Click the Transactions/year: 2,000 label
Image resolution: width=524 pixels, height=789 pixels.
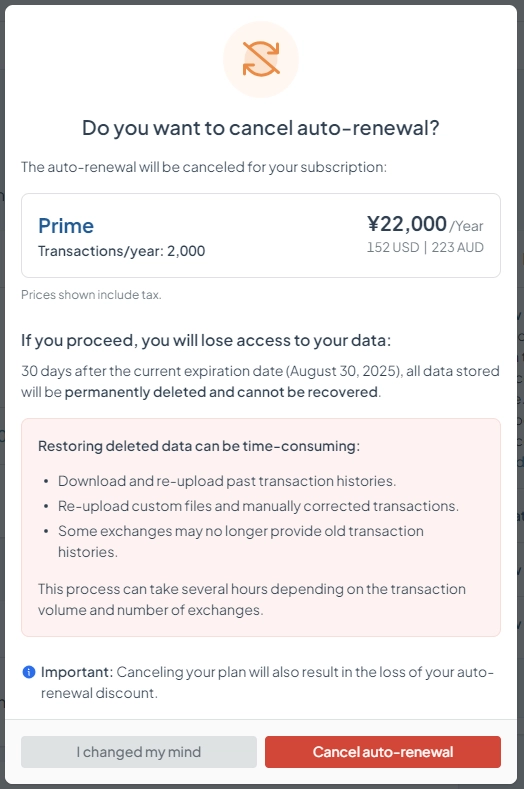point(121,251)
